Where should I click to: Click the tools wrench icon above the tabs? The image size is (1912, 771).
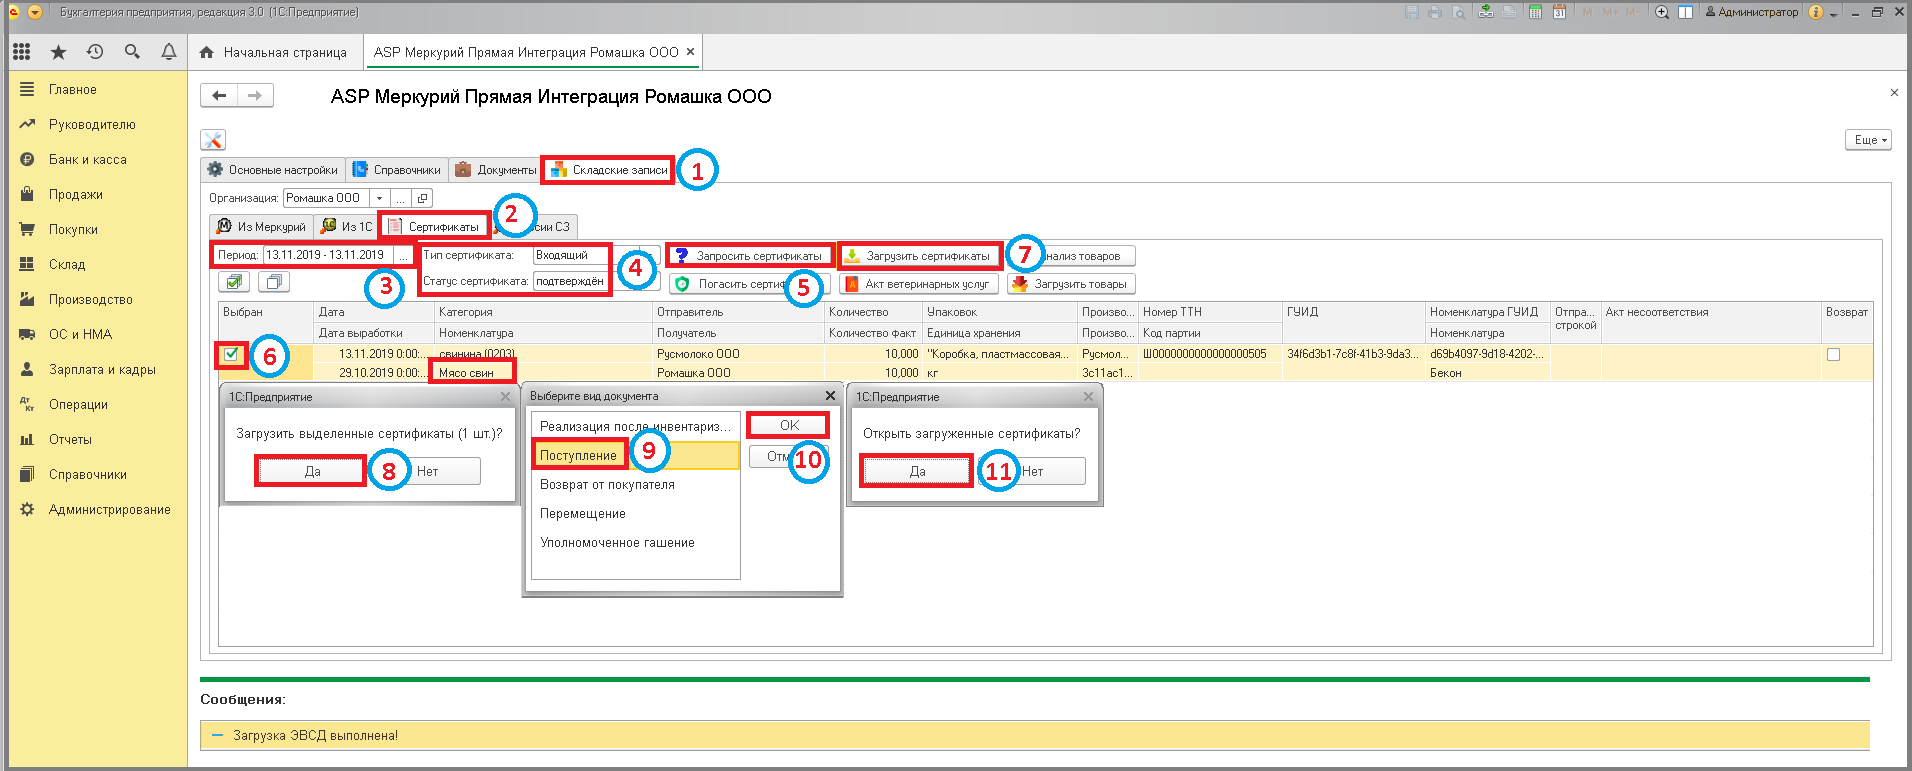click(x=213, y=140)
